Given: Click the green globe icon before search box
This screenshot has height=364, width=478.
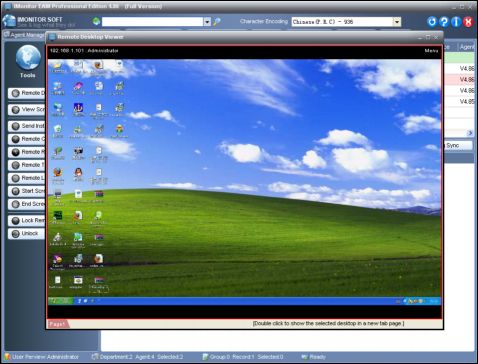Looking at the screenshot, I should pyautogui.click(x=96, y=22).
